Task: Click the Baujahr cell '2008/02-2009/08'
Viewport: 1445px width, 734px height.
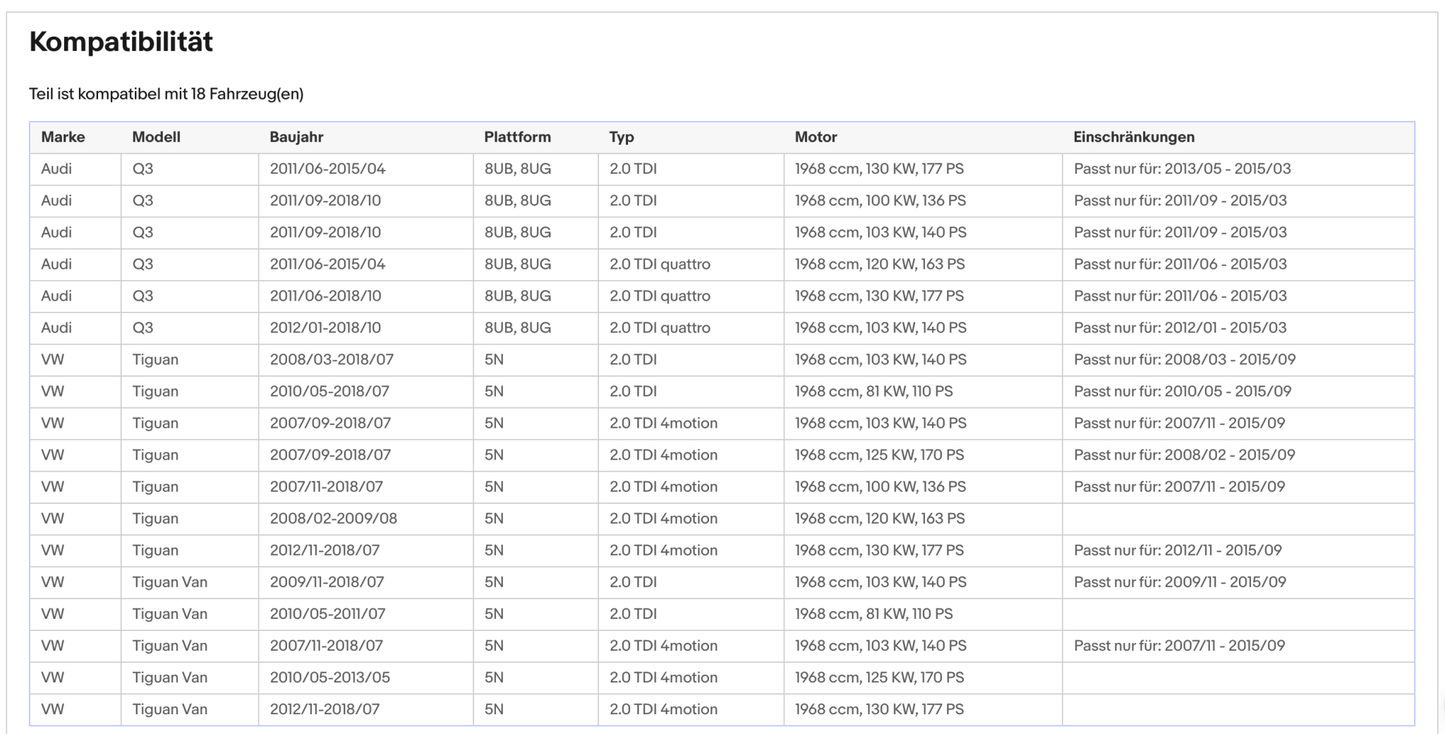Action: (x=333, y=519)
